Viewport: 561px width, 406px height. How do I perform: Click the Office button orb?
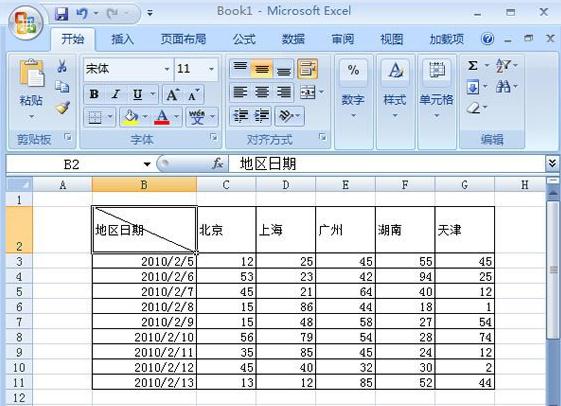coord(25,23)
